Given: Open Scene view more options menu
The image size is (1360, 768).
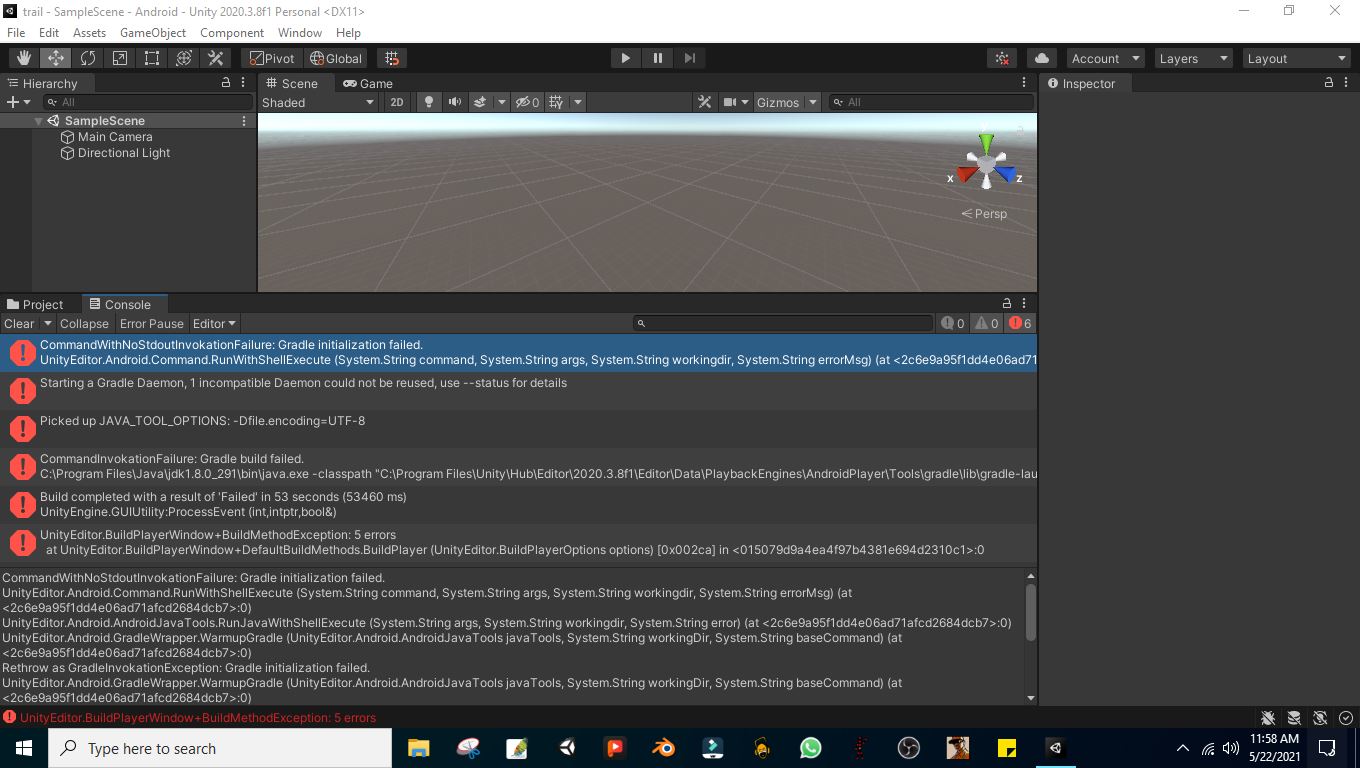Looking at the screenshot, I should tap(1024, 83).
